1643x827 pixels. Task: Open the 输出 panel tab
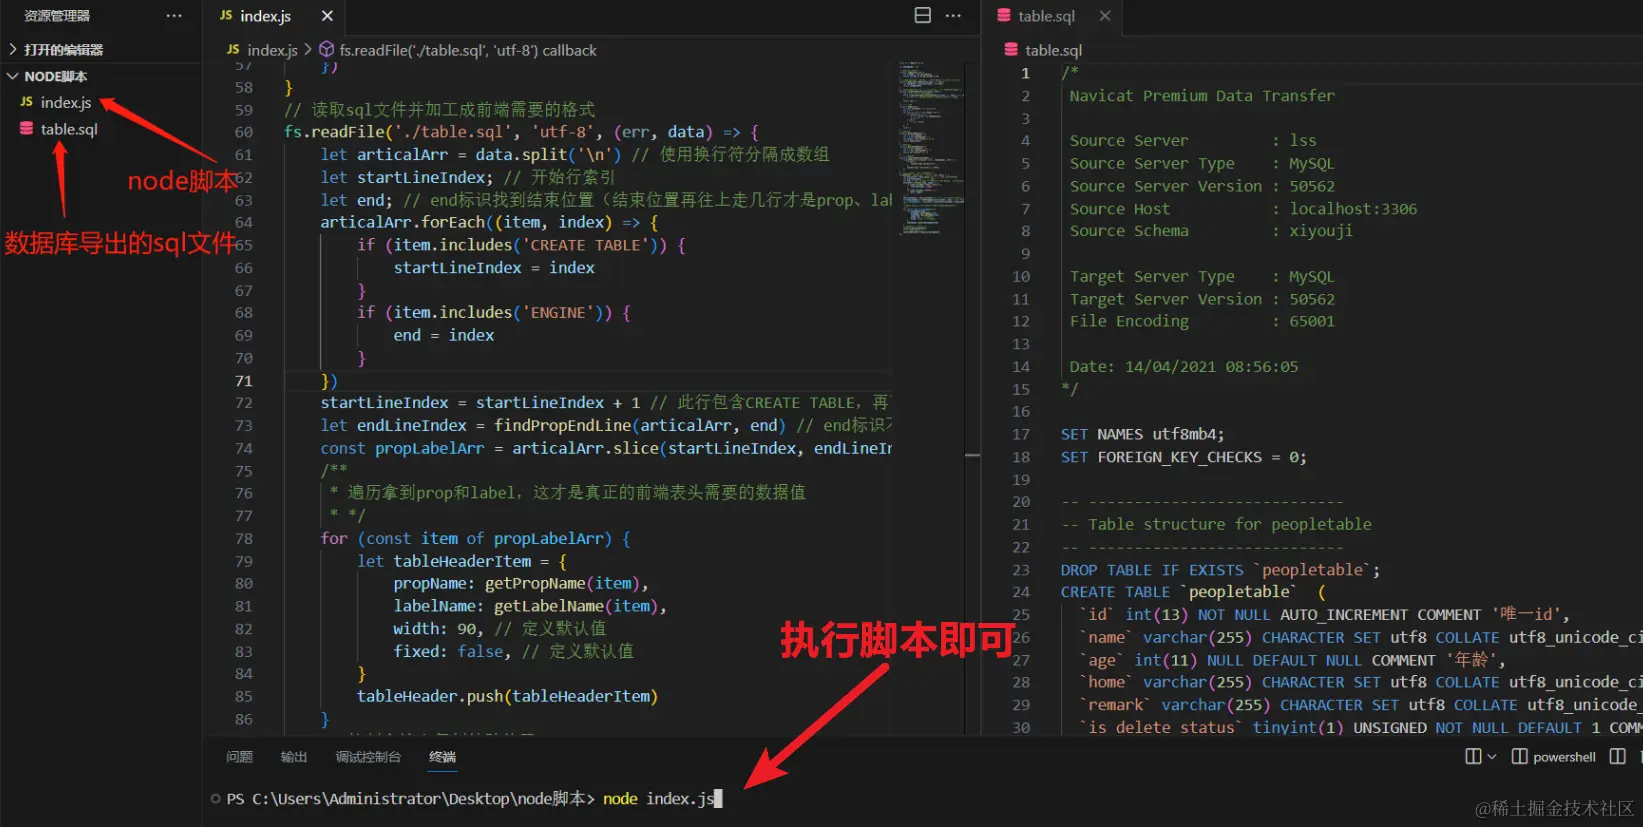coord(294,757)
